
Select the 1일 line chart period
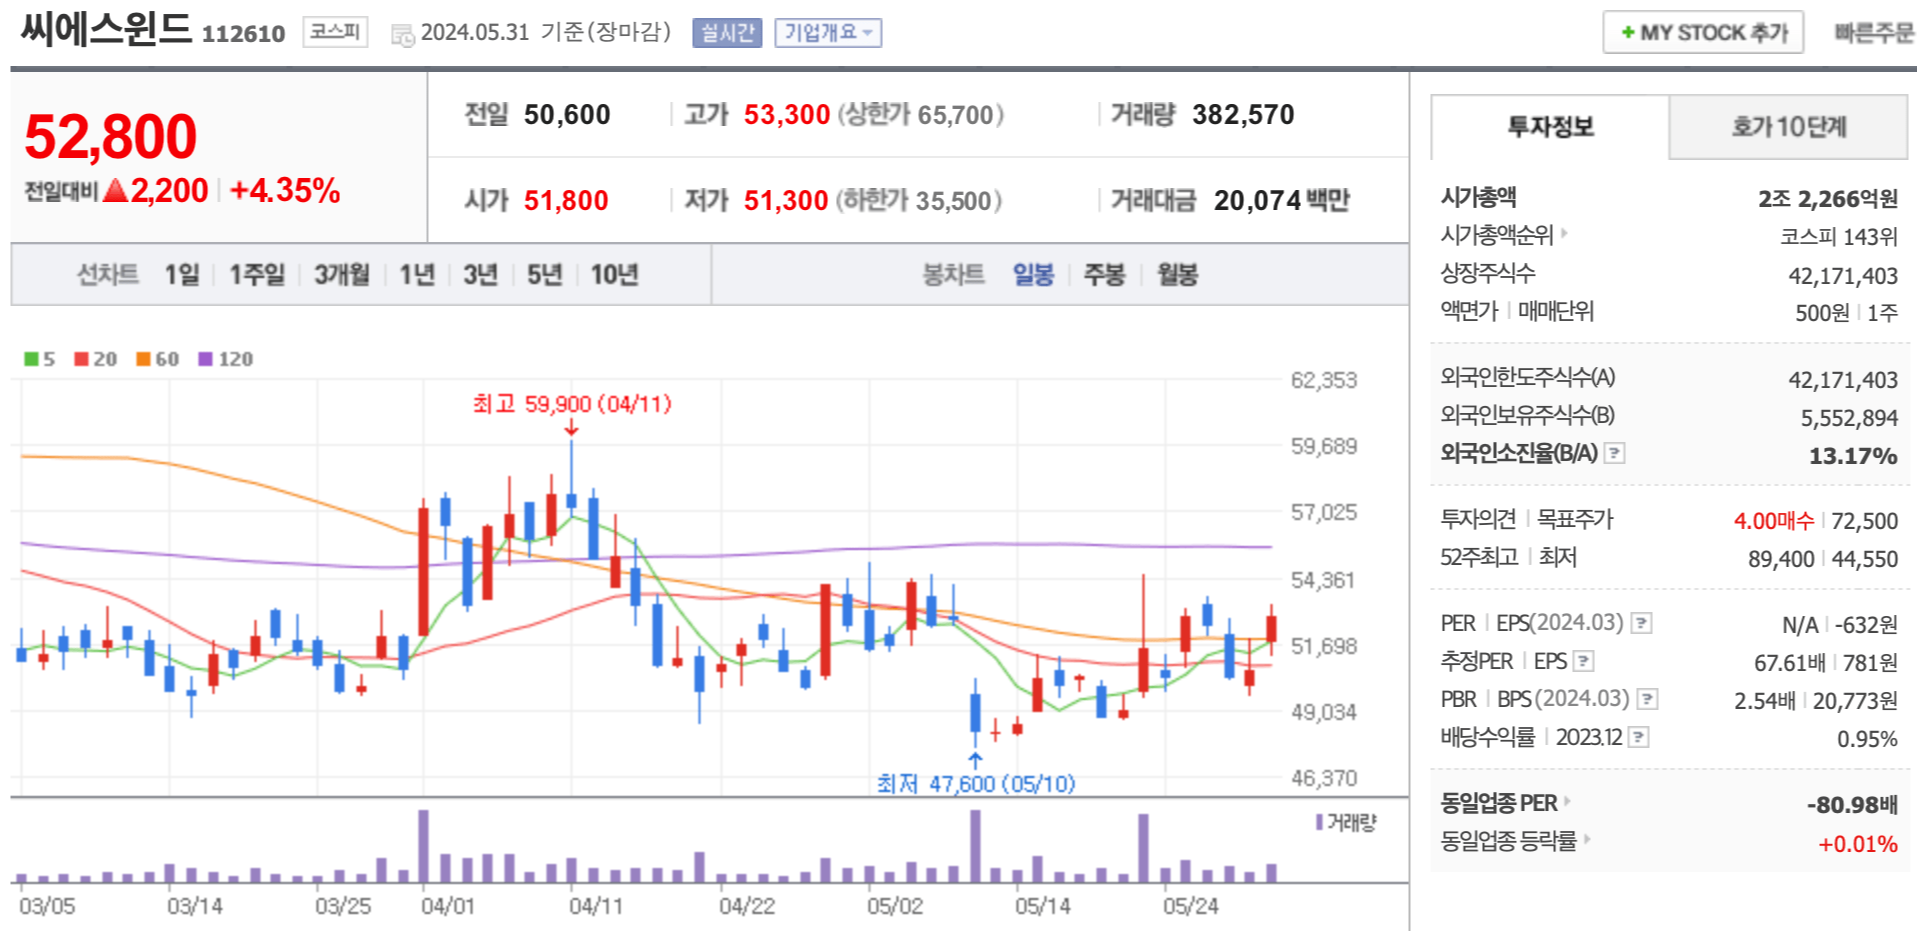[182, 274]
